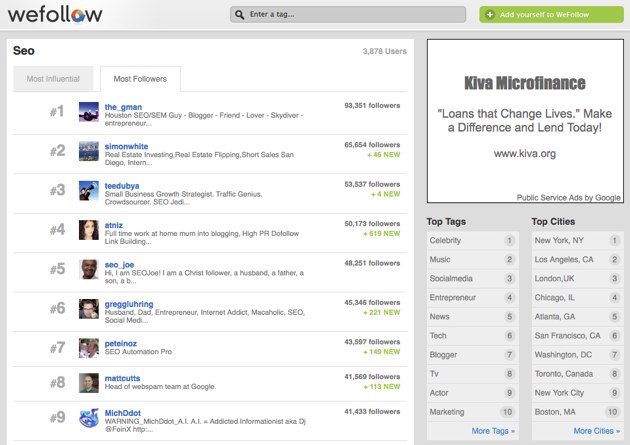The width and height of the screenshot is (630, 445).
Task: Open Tech tag
Action: 472,336
